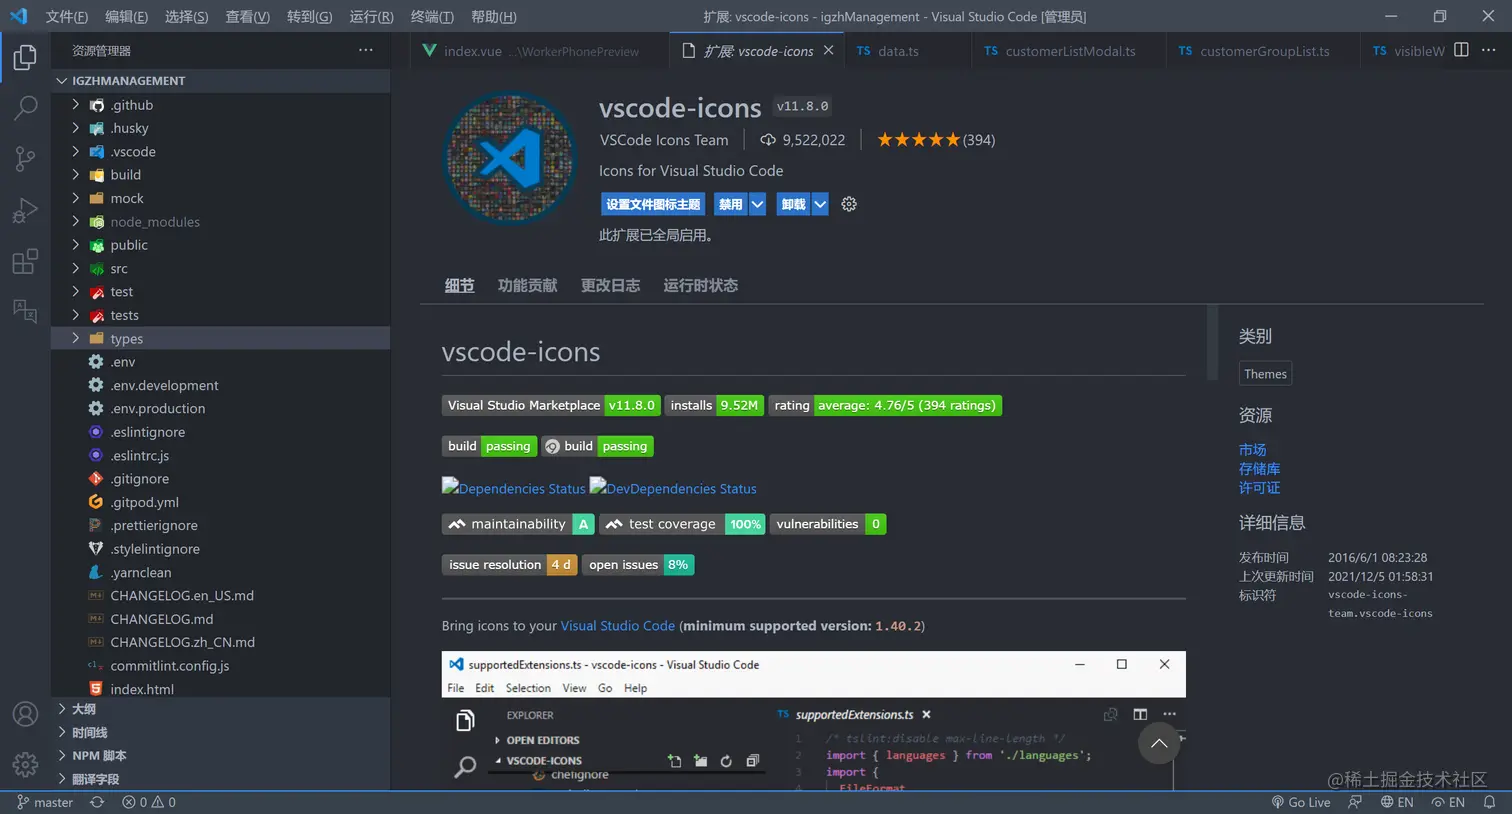Image resolution: width=1512 pixels, height=814 pixels.
Task: Switch to the 功能贡献 tab
Action: tap(527, 286)
